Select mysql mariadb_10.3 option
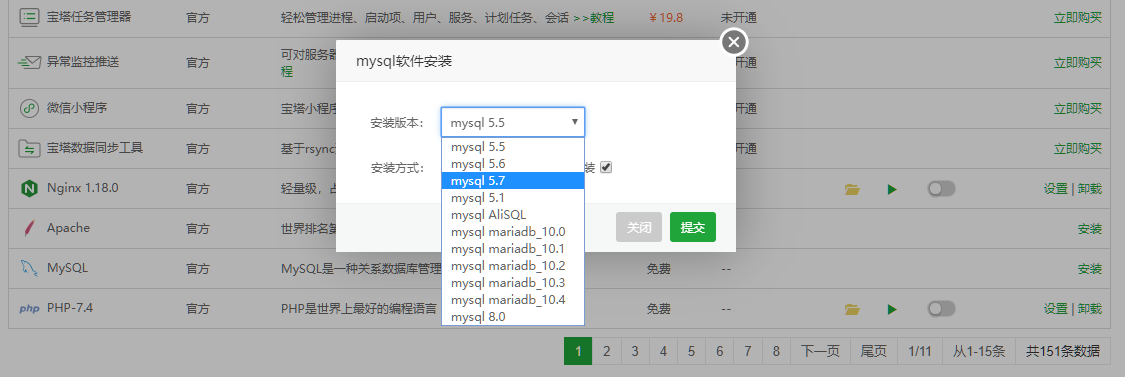1125x377 pixels. pyautogui.click(x=513, y=283)
